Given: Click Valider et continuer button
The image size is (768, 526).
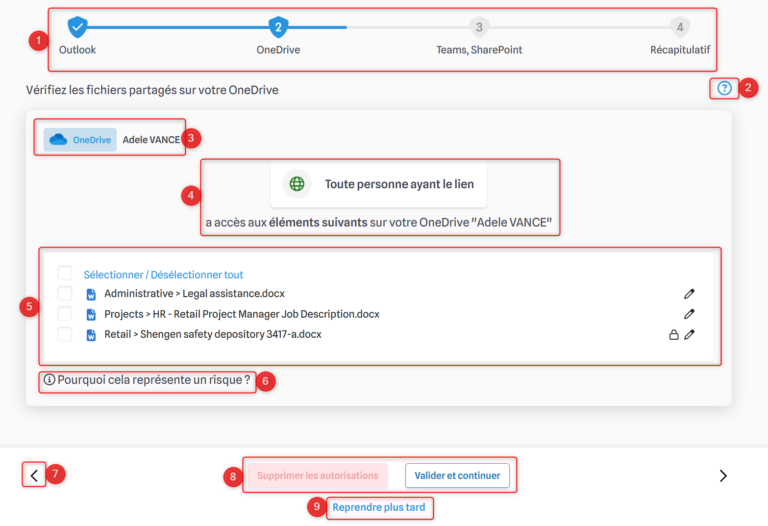Looking at the screenshot, I should coord(457,476).
